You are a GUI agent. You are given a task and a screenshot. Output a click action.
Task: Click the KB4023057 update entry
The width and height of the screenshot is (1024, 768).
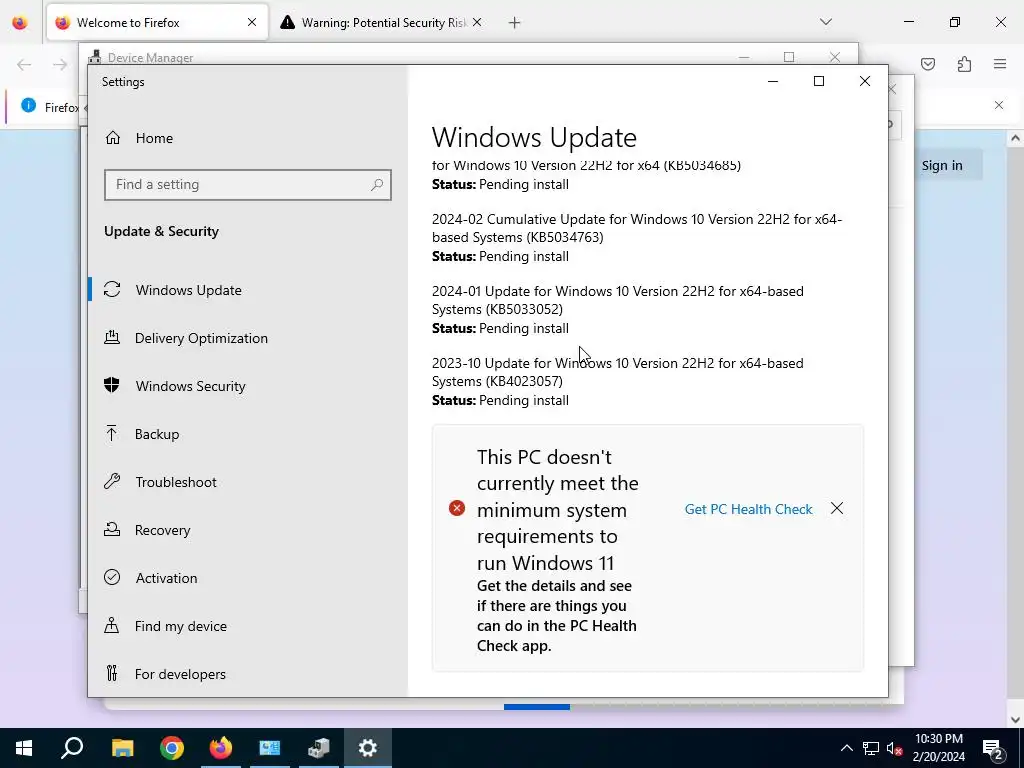point(618,381)
